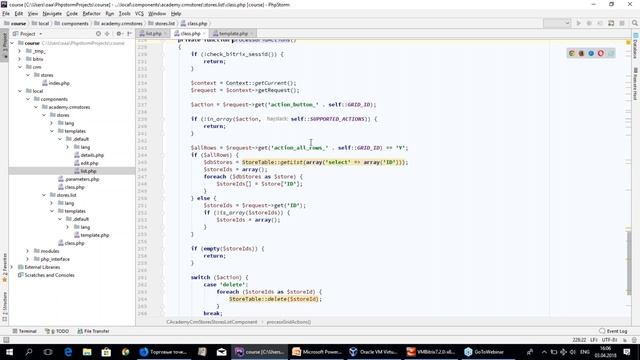Open in Firefox browser icon in editor
Image resolution: width=640 pixels, height=360 pixels.
point(581,53)
